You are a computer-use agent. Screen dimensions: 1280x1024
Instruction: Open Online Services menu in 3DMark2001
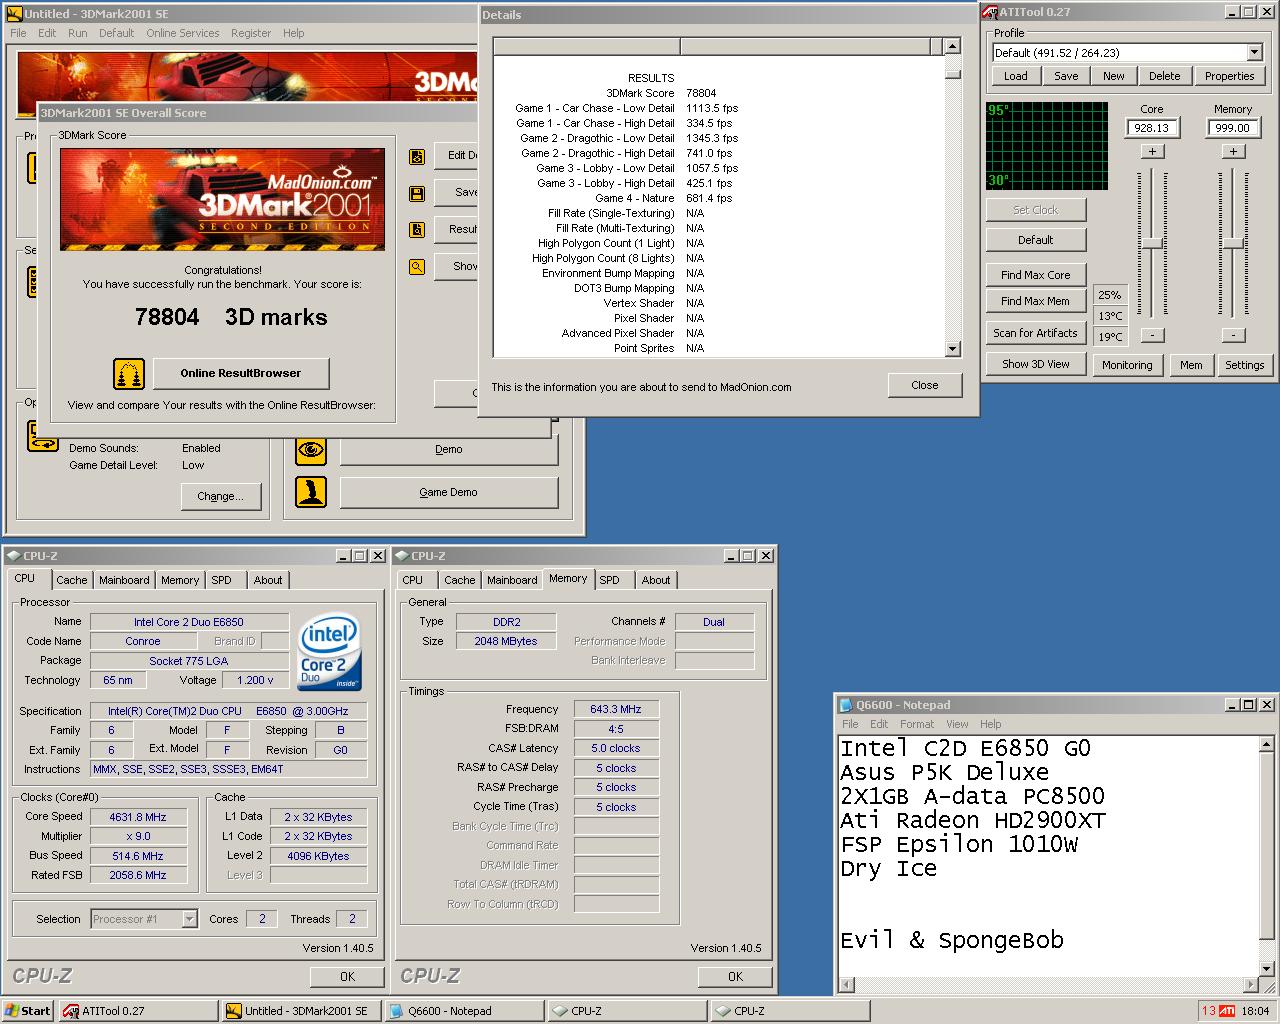pyautogui.click(x=182, y=33)
